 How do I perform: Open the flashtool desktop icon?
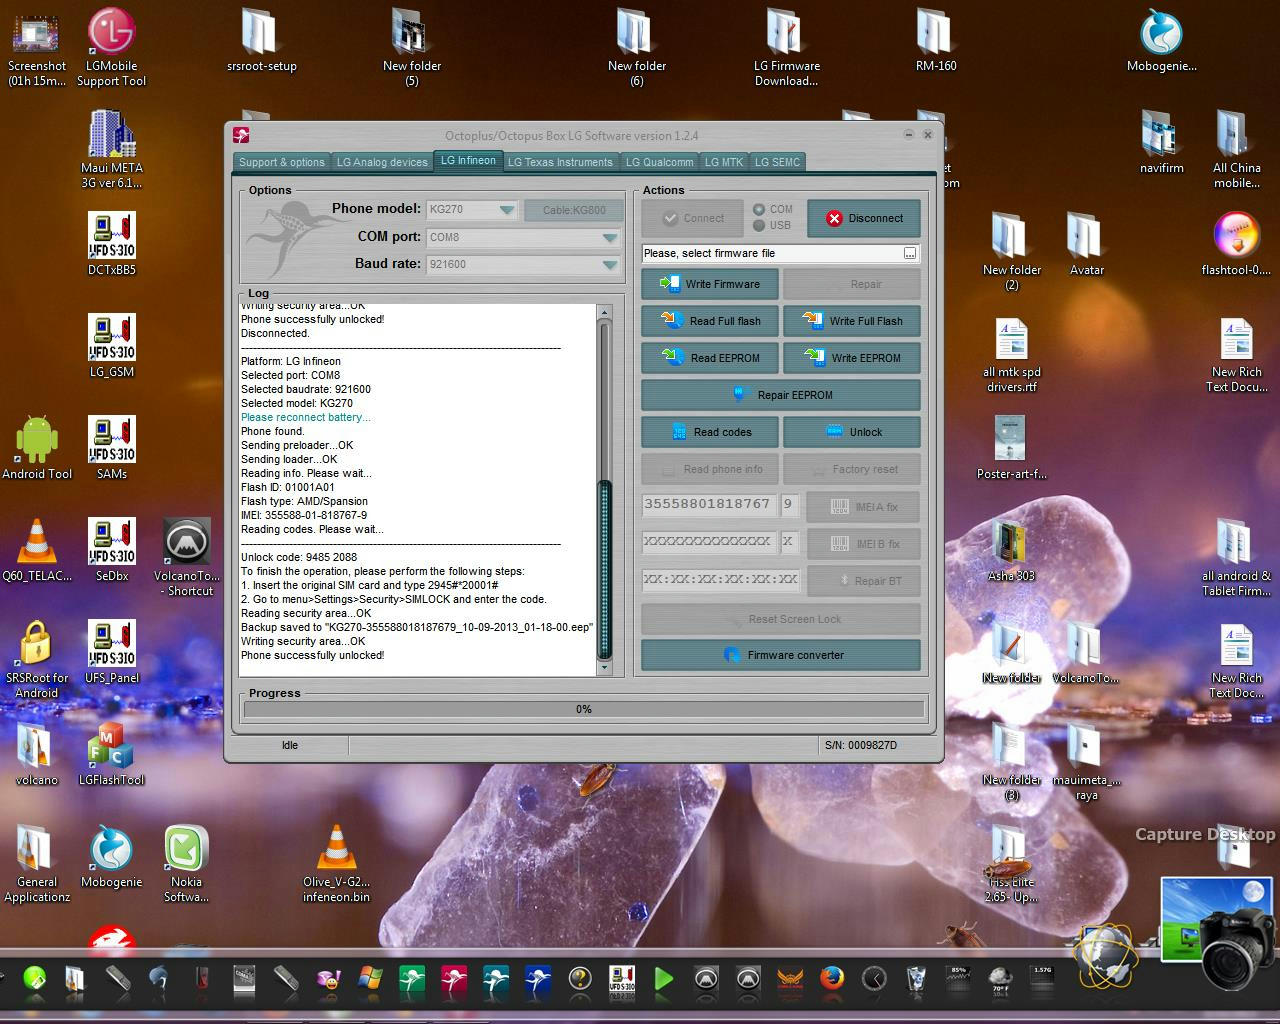click(x=1236, y=244)
